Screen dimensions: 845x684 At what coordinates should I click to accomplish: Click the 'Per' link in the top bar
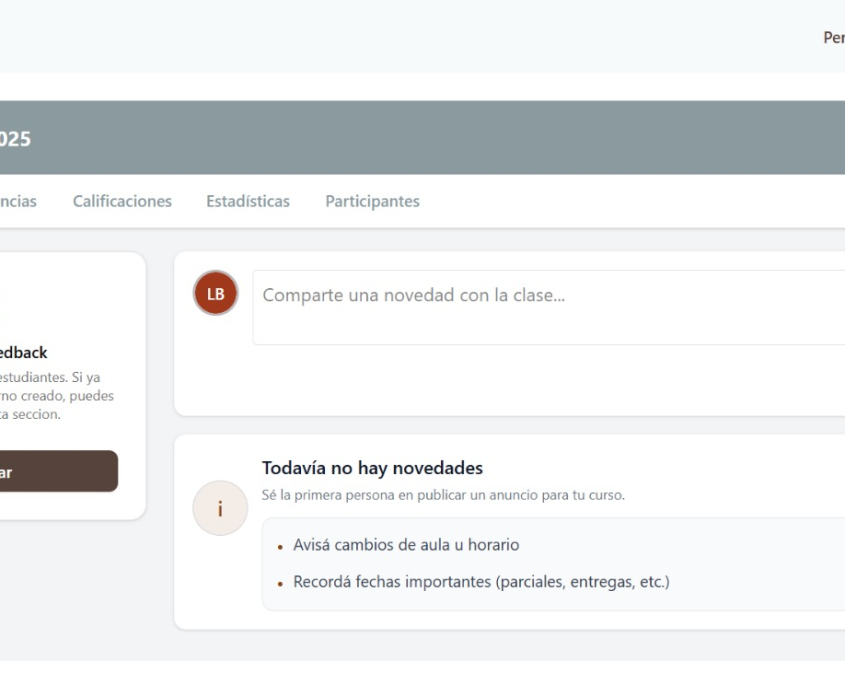(833, 37)
